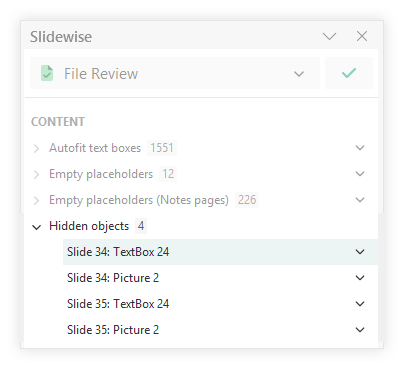
Task: Click the green checkmark run-review button
Action: (x=349, y=73)
